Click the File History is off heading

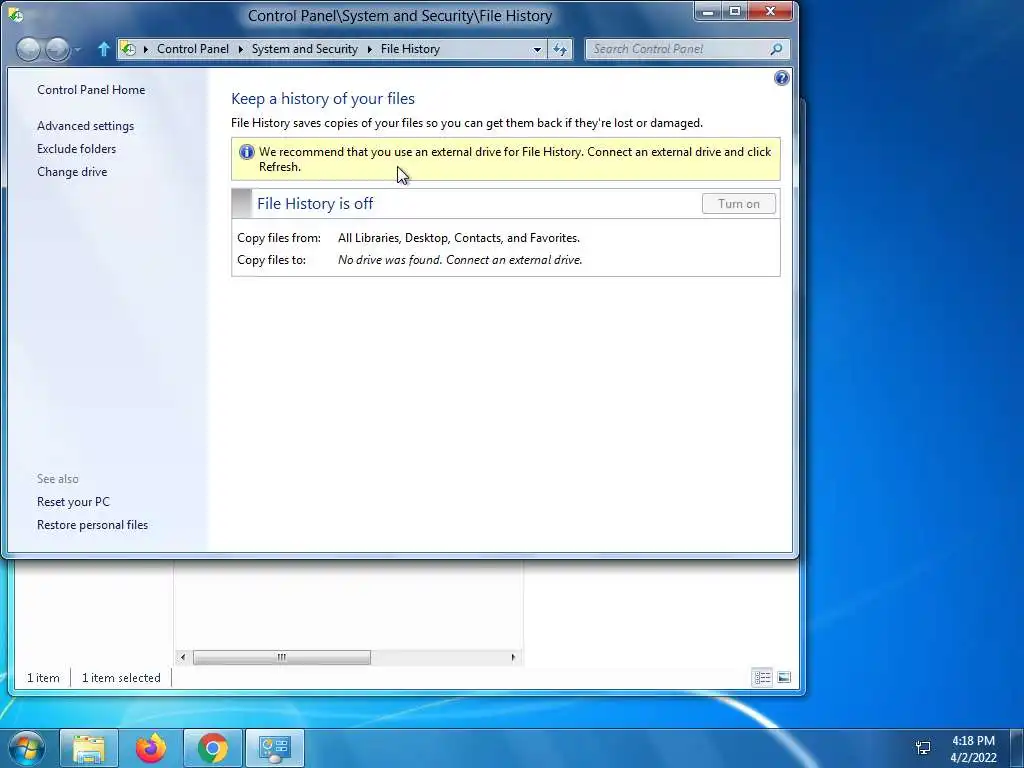point(315,203)
